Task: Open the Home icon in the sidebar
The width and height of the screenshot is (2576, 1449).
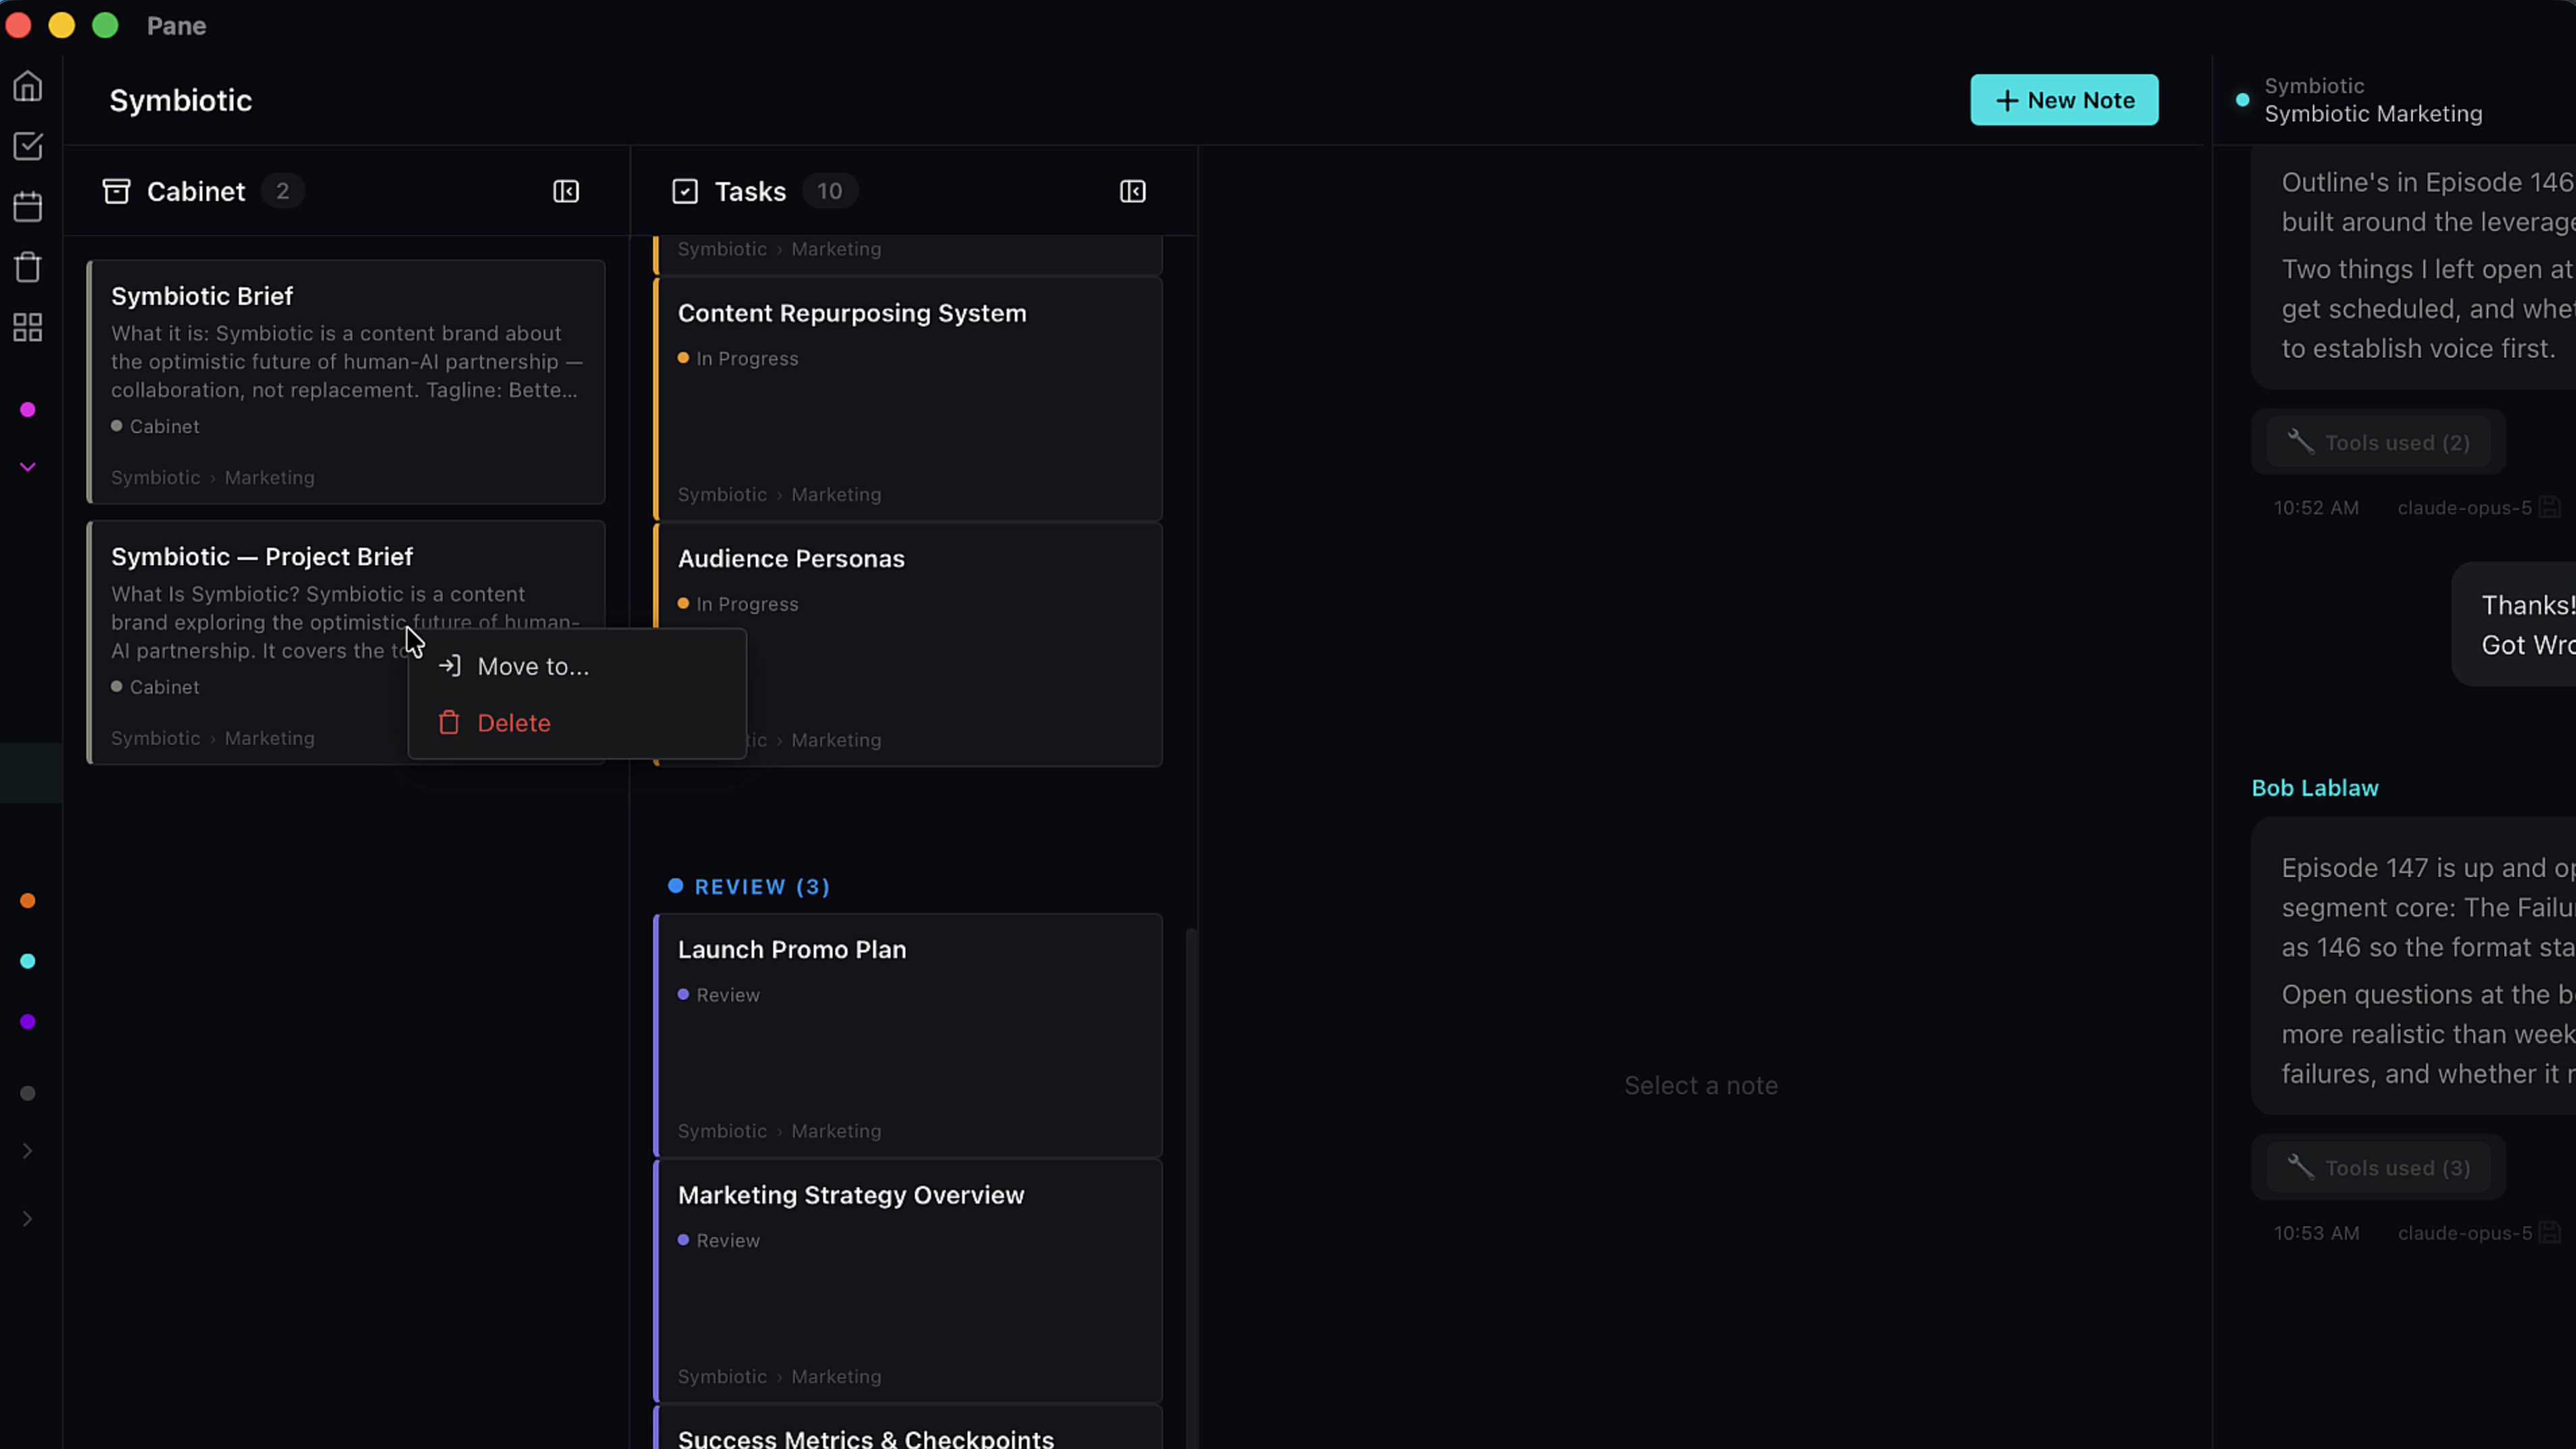Action: click(28, 86)
